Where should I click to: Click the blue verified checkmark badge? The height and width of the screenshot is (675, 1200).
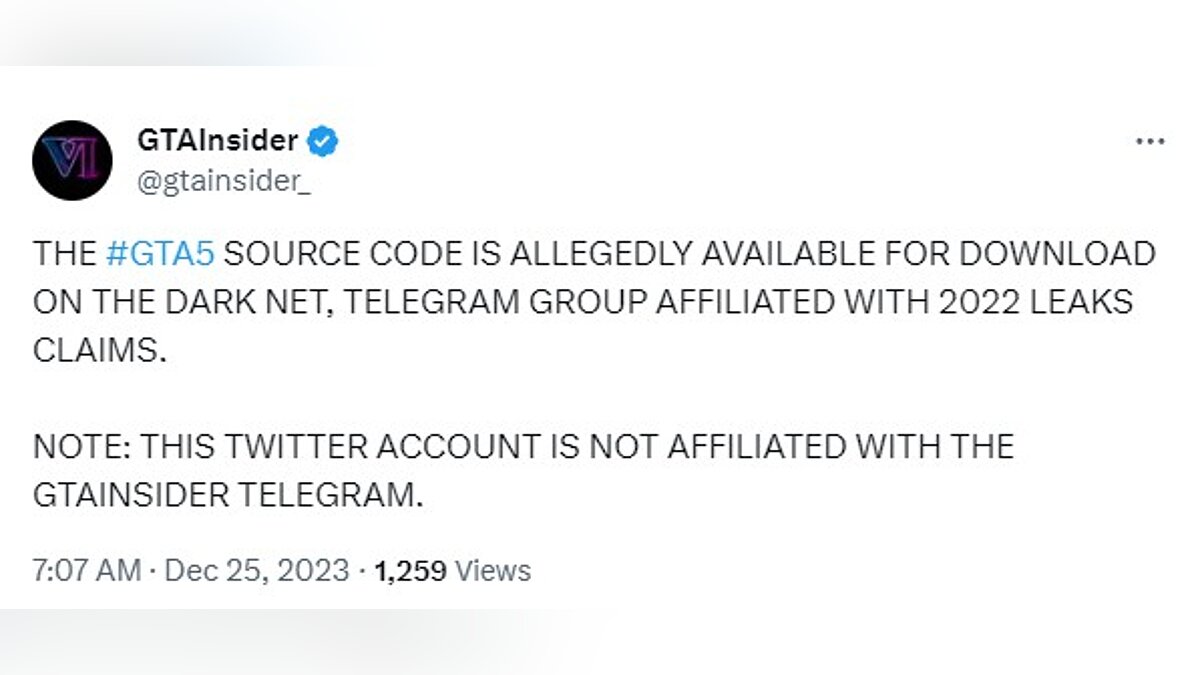322,141
